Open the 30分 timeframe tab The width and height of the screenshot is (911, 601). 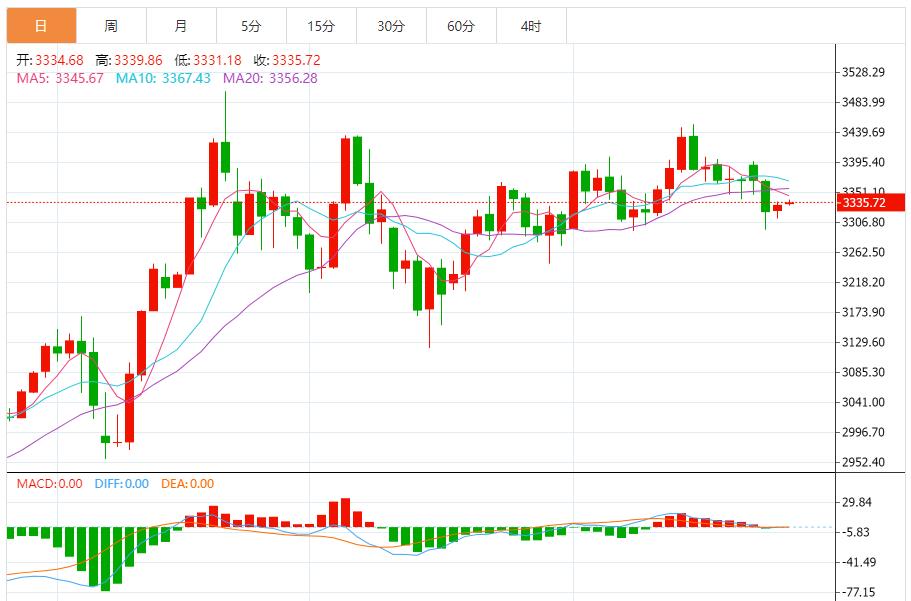pyautogui.click(x=391, y=26)
